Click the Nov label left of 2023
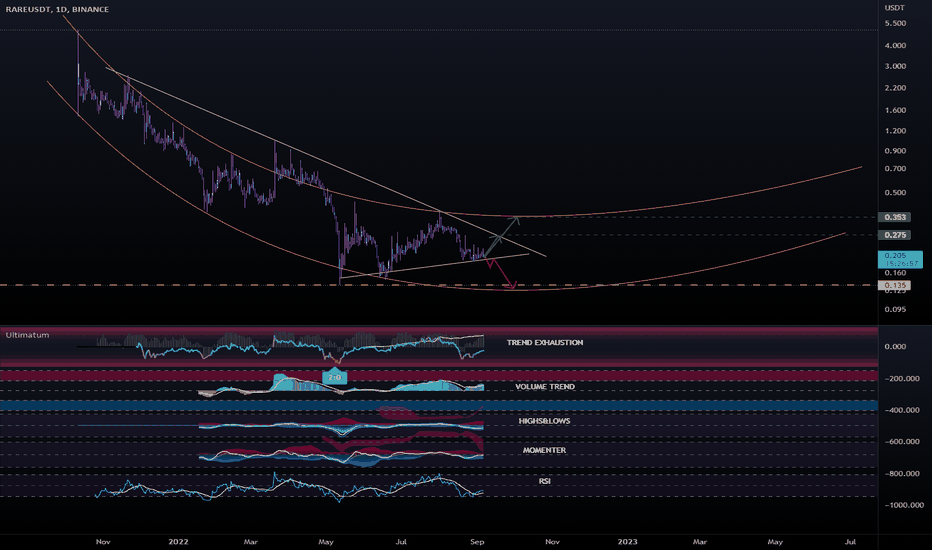Image resolution: width=932 pixels, height=550 pixels. 553,542
